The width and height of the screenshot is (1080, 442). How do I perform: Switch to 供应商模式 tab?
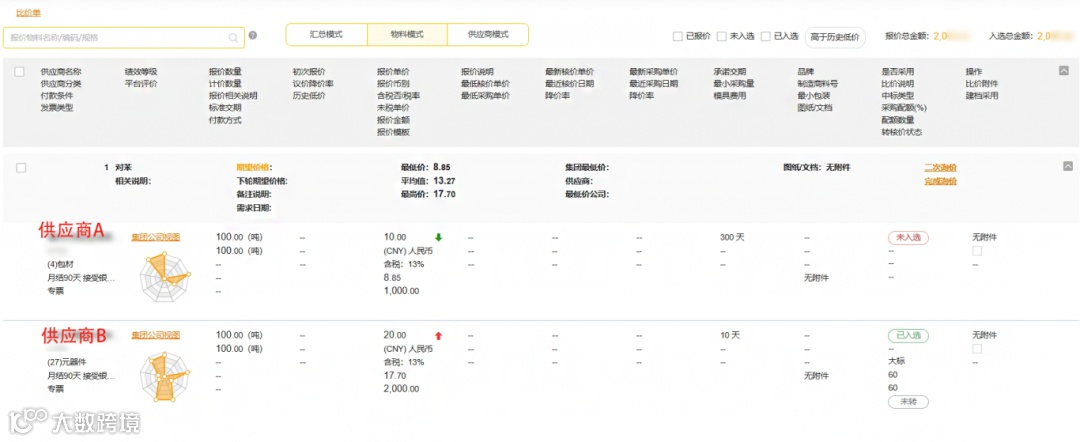[488, 34]
